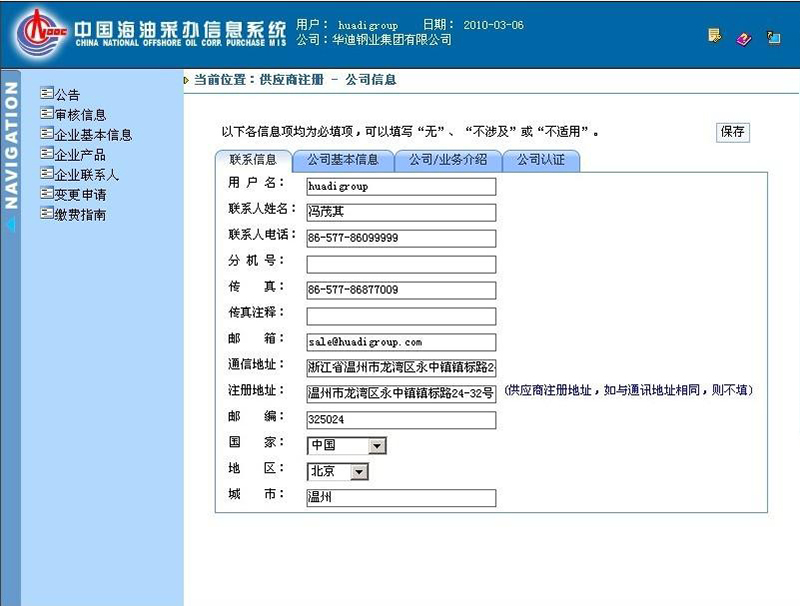Image resolution: width=800 pixels, height=606 pixels.
Task: Click the 保存 save button
Action: 731,131
